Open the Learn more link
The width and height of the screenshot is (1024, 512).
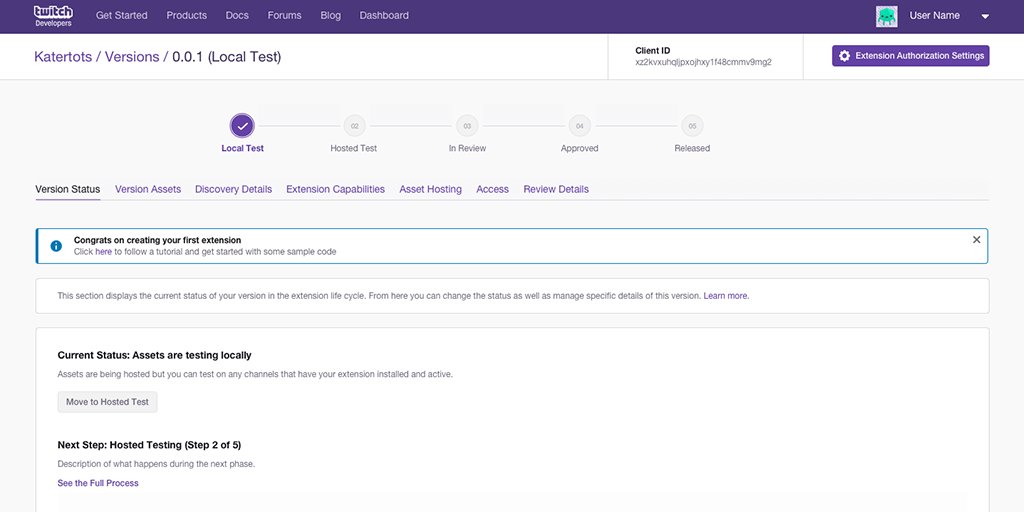pyautogui.click(x=726, y=296)
